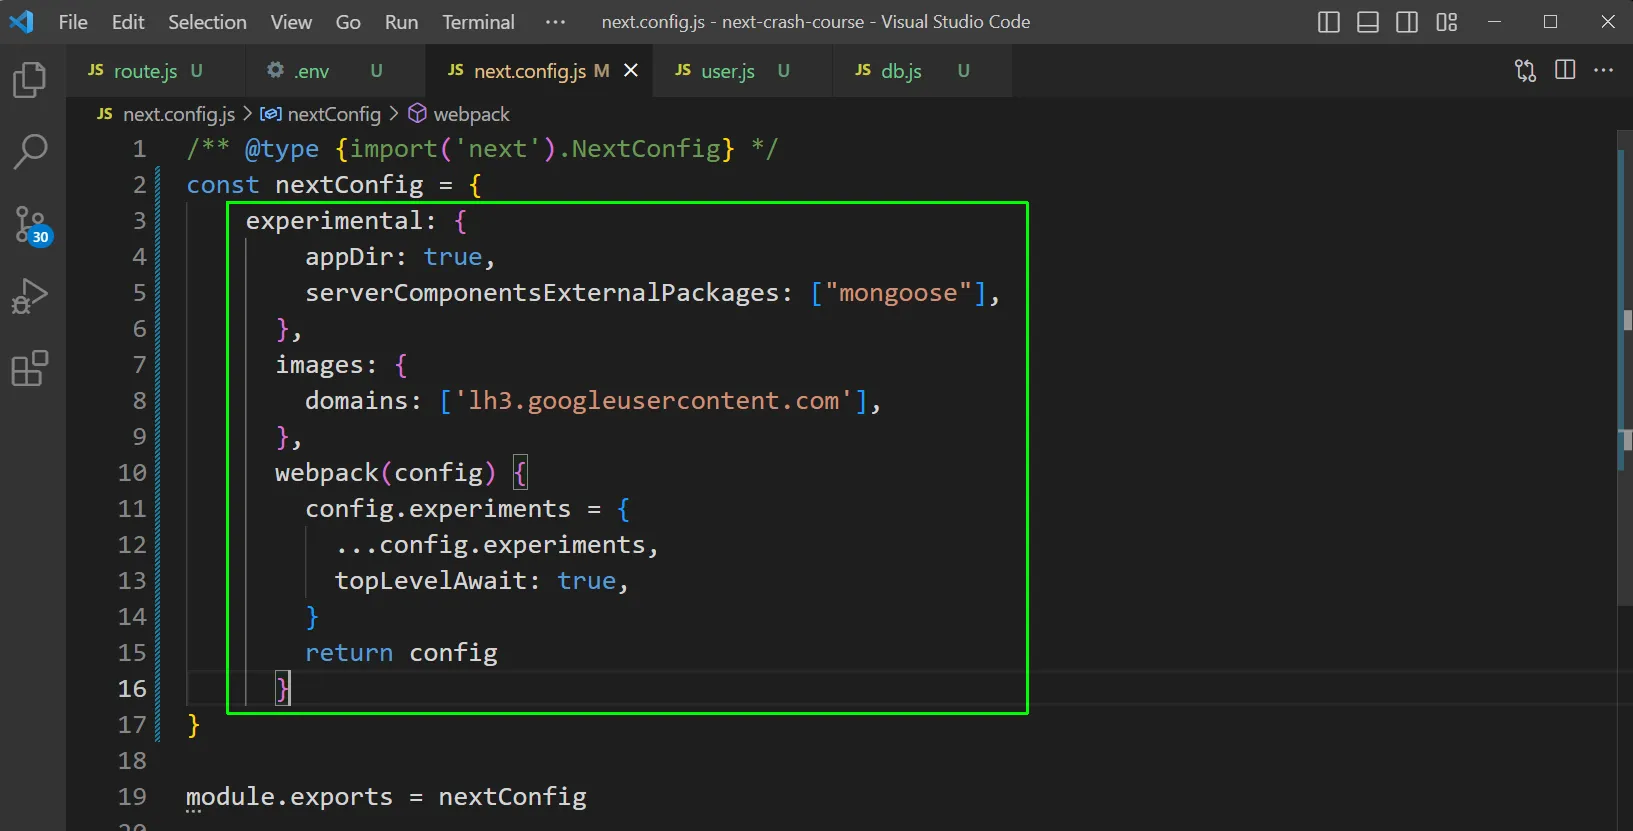
Task: Click 'serverComponentsExternalPackages' property name
Action: tap(542, 293)
